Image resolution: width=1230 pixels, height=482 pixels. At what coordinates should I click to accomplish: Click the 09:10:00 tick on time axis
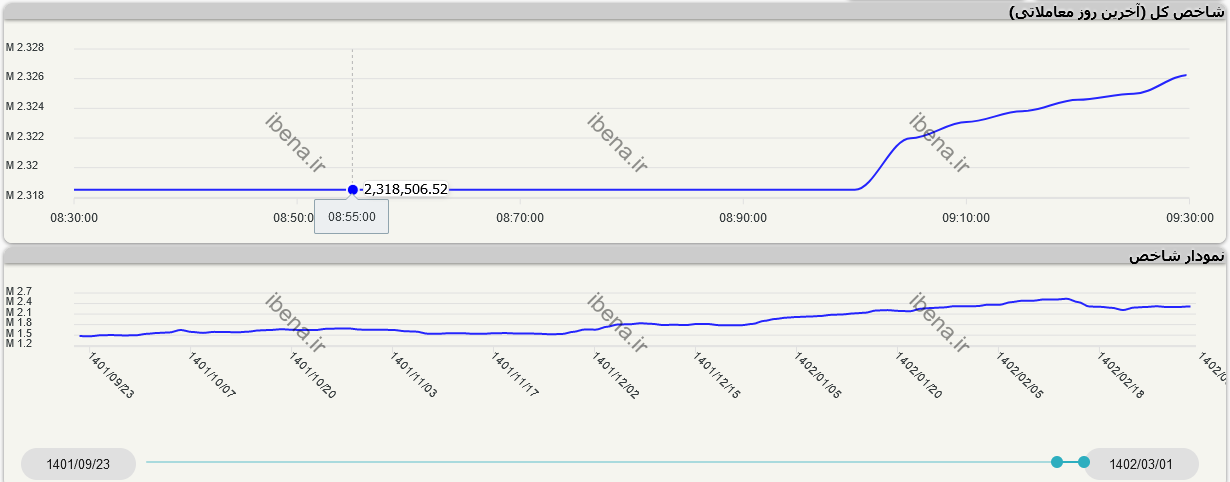click(965, 217)
